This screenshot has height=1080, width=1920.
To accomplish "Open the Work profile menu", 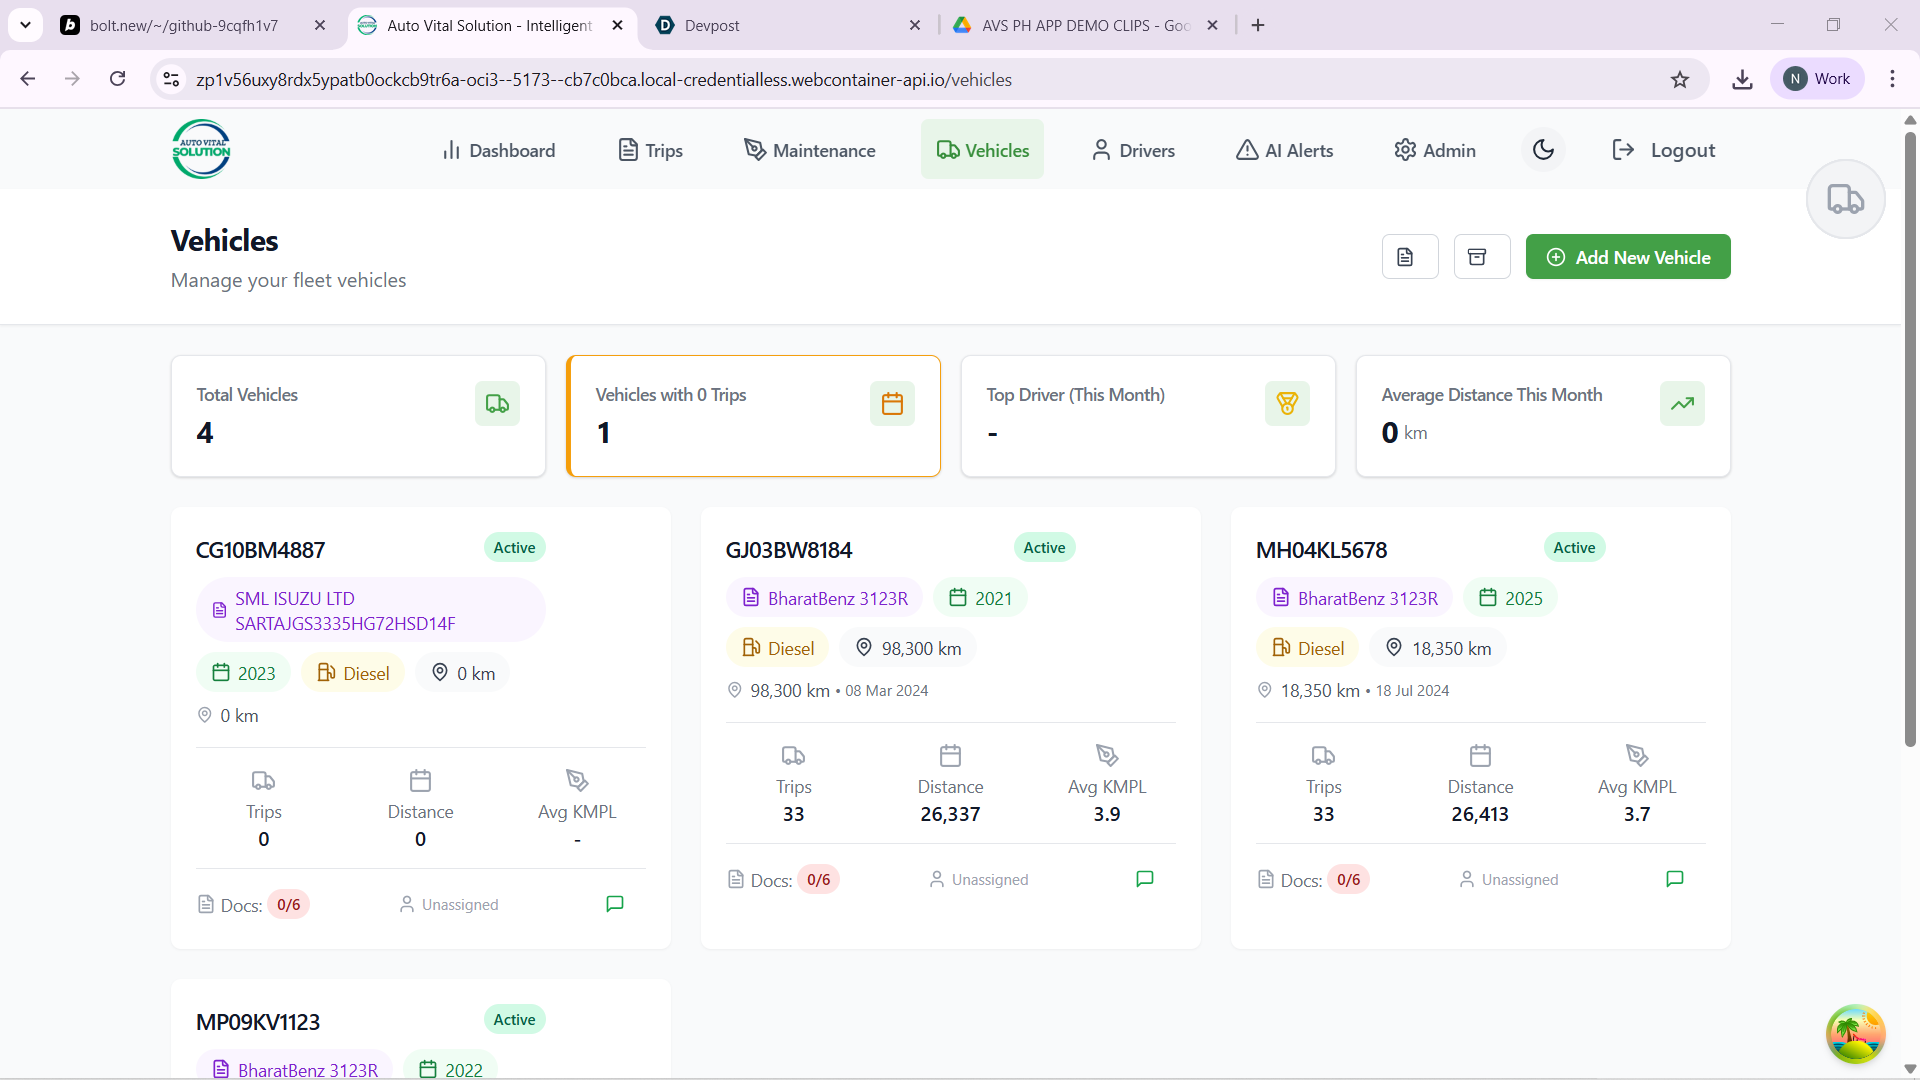I will coord(1817,79).
